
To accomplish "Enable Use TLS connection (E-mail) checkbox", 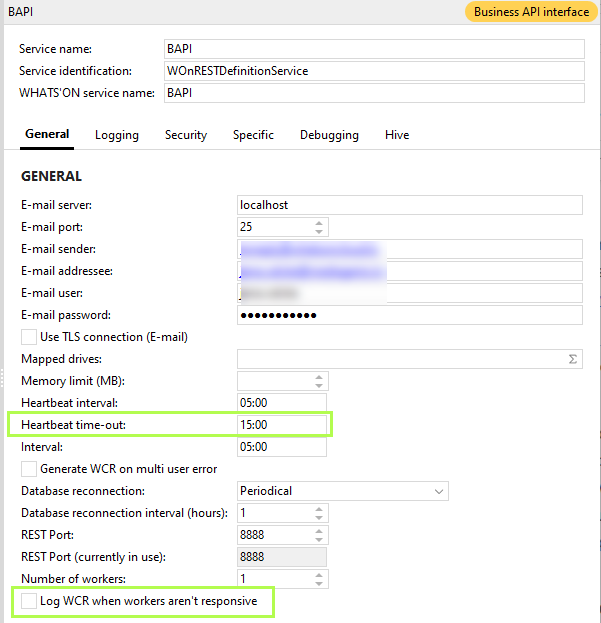I will (29, 337).
